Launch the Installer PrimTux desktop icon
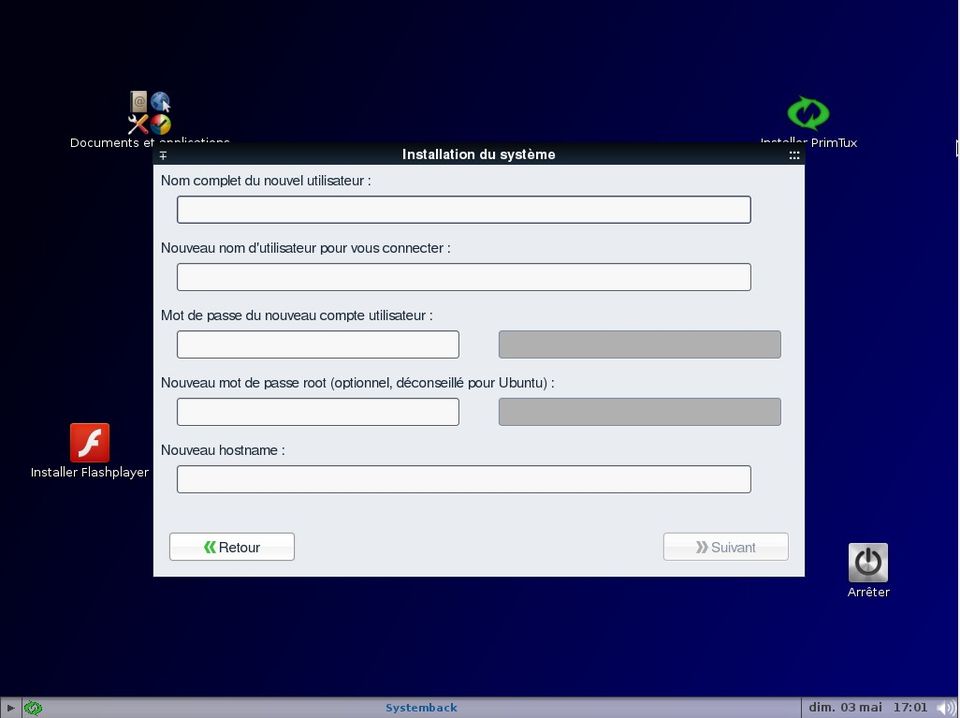960x718 pixels. (807, 114)
